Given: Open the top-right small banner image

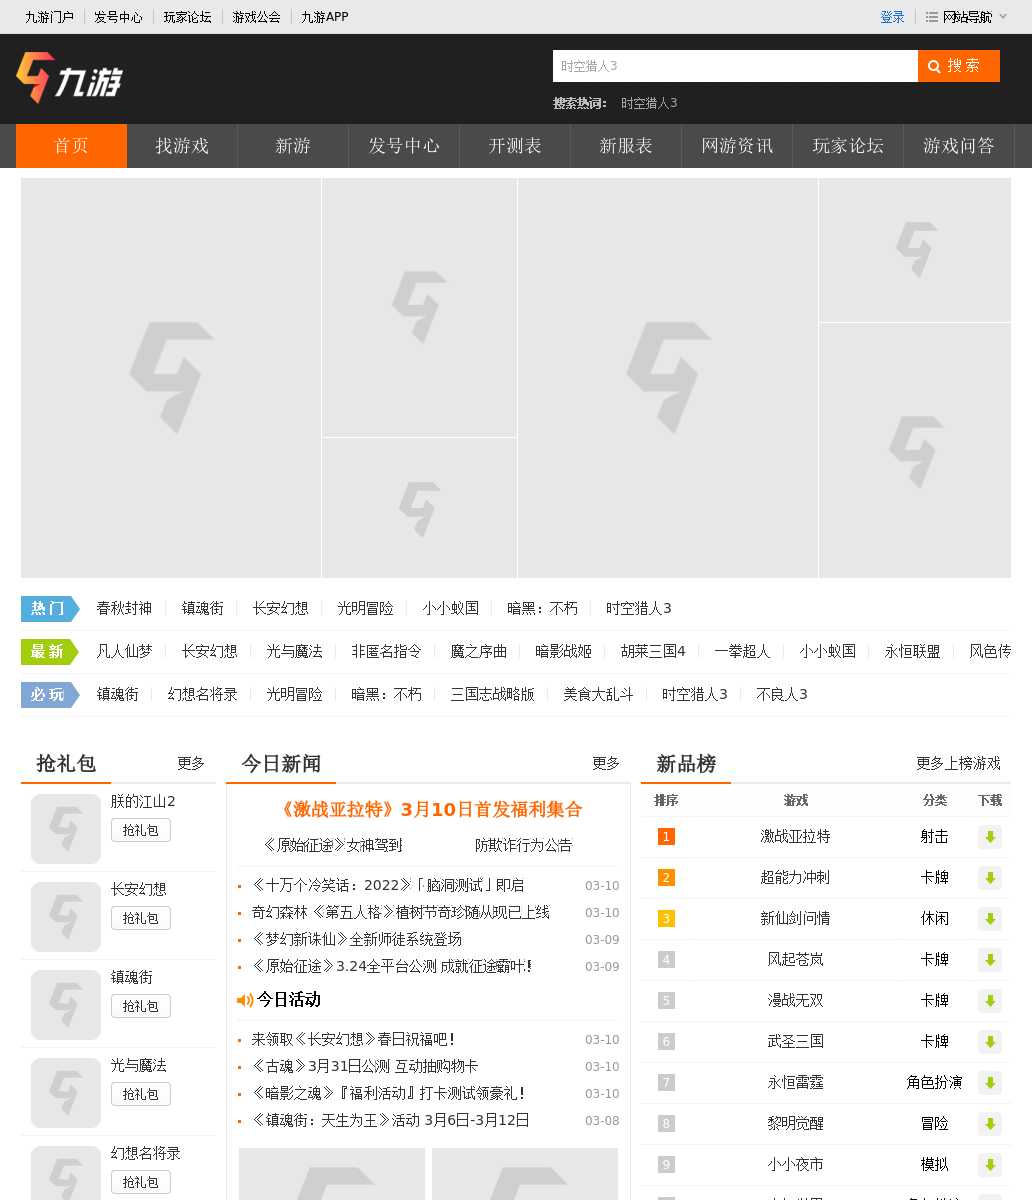Looking at the screenshot, I should 915,250.
